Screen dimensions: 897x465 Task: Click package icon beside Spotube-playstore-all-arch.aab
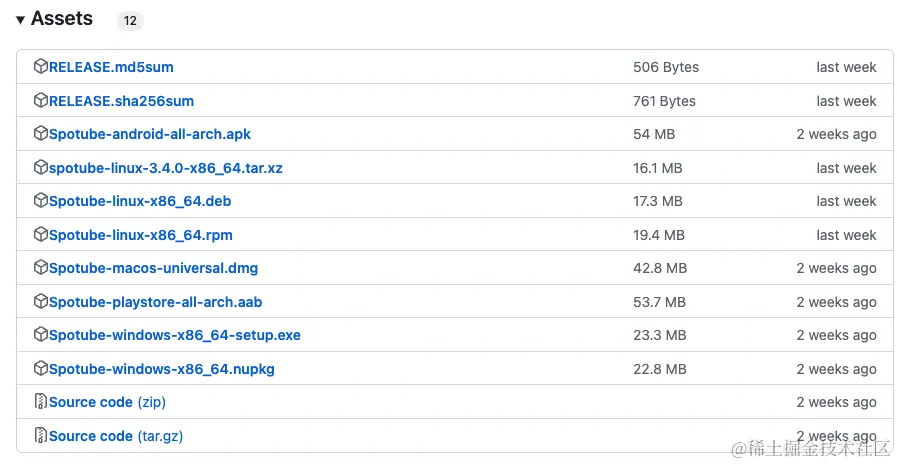click(41, 301)
